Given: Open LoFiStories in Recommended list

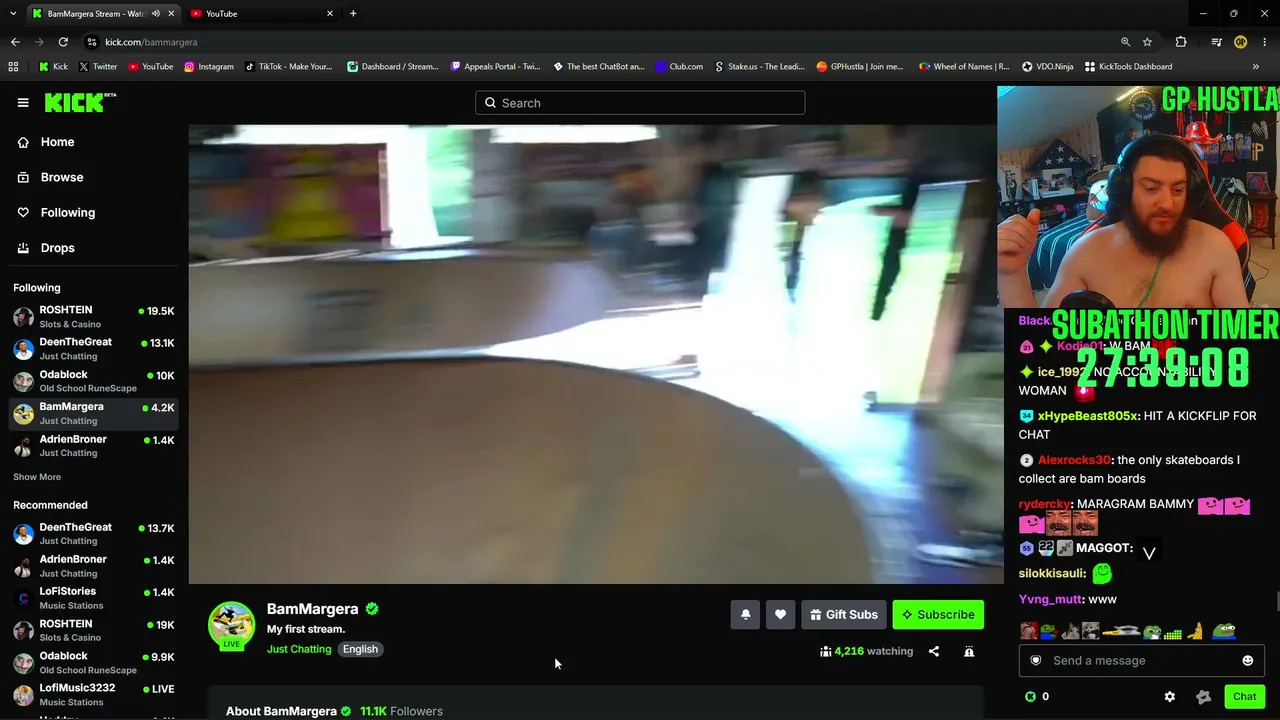Looking at the screenshot, I should click(x=94, y=598).
